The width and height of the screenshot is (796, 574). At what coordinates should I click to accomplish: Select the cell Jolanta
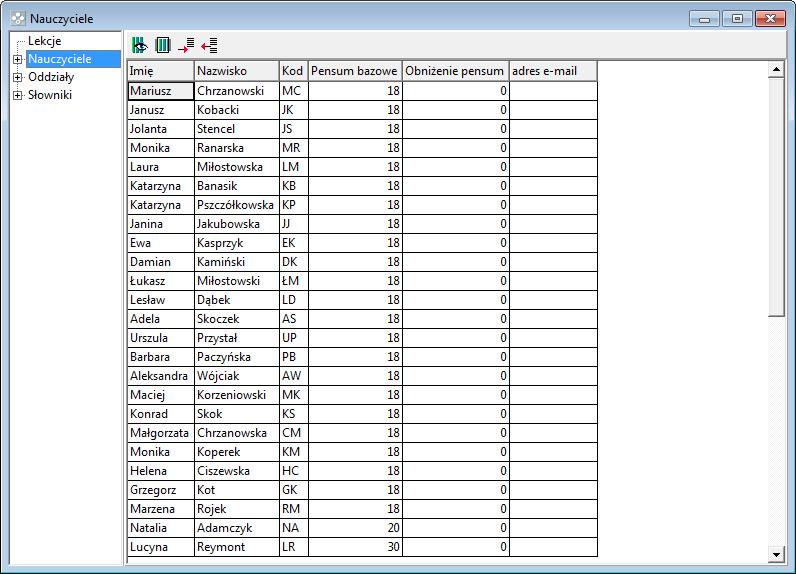(x=160, y=129)
